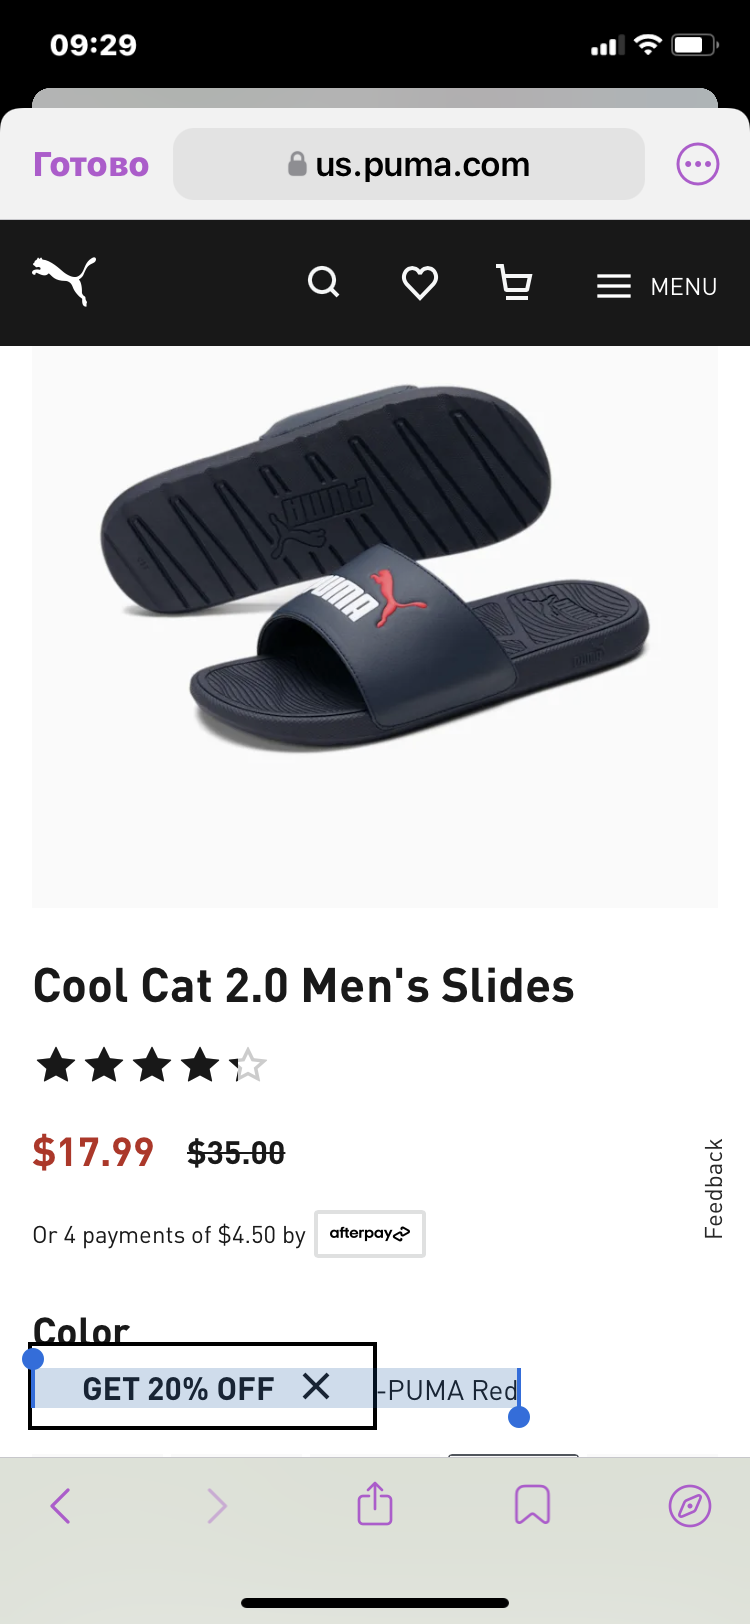This screenshot has height=1624, width=750.
Task: Open the star rating reviews
Action: tap(151, 1065)
